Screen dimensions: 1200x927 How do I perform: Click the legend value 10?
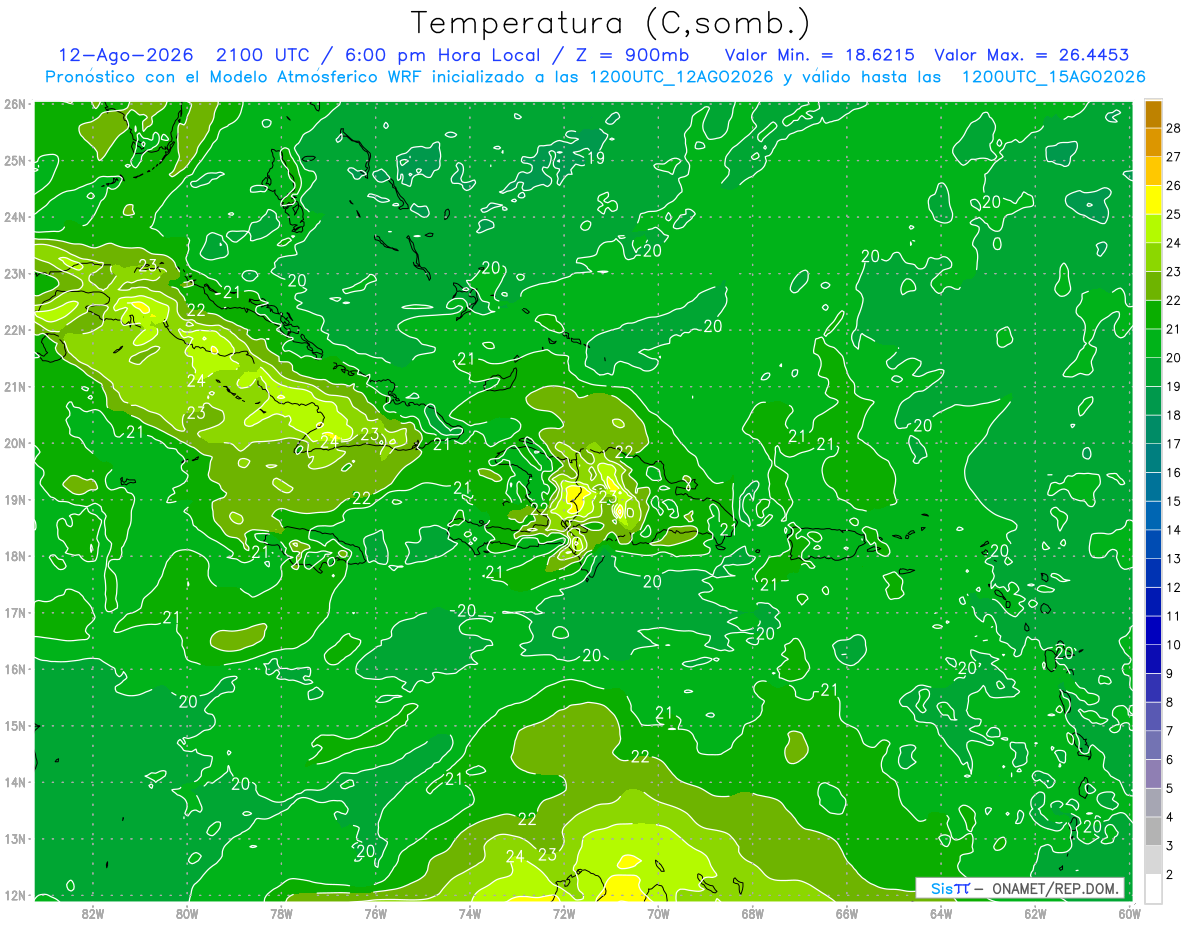click(x=1173, y=645)
